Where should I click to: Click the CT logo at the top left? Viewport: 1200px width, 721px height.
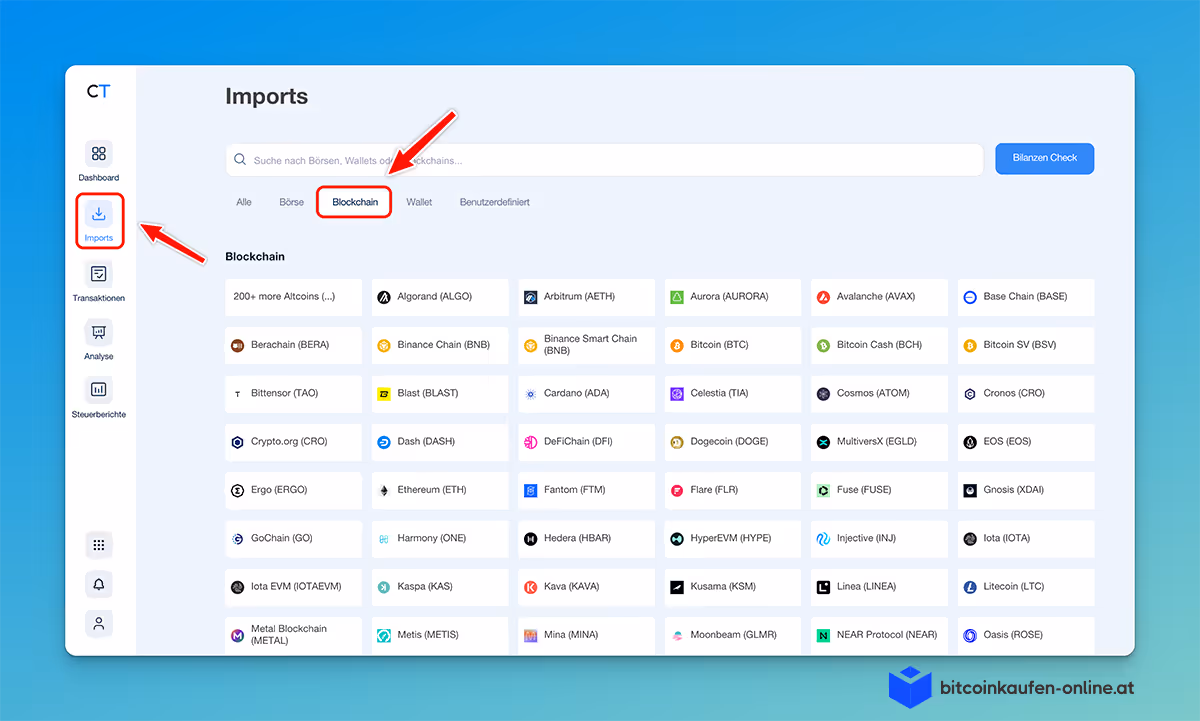tap(98, 90)
